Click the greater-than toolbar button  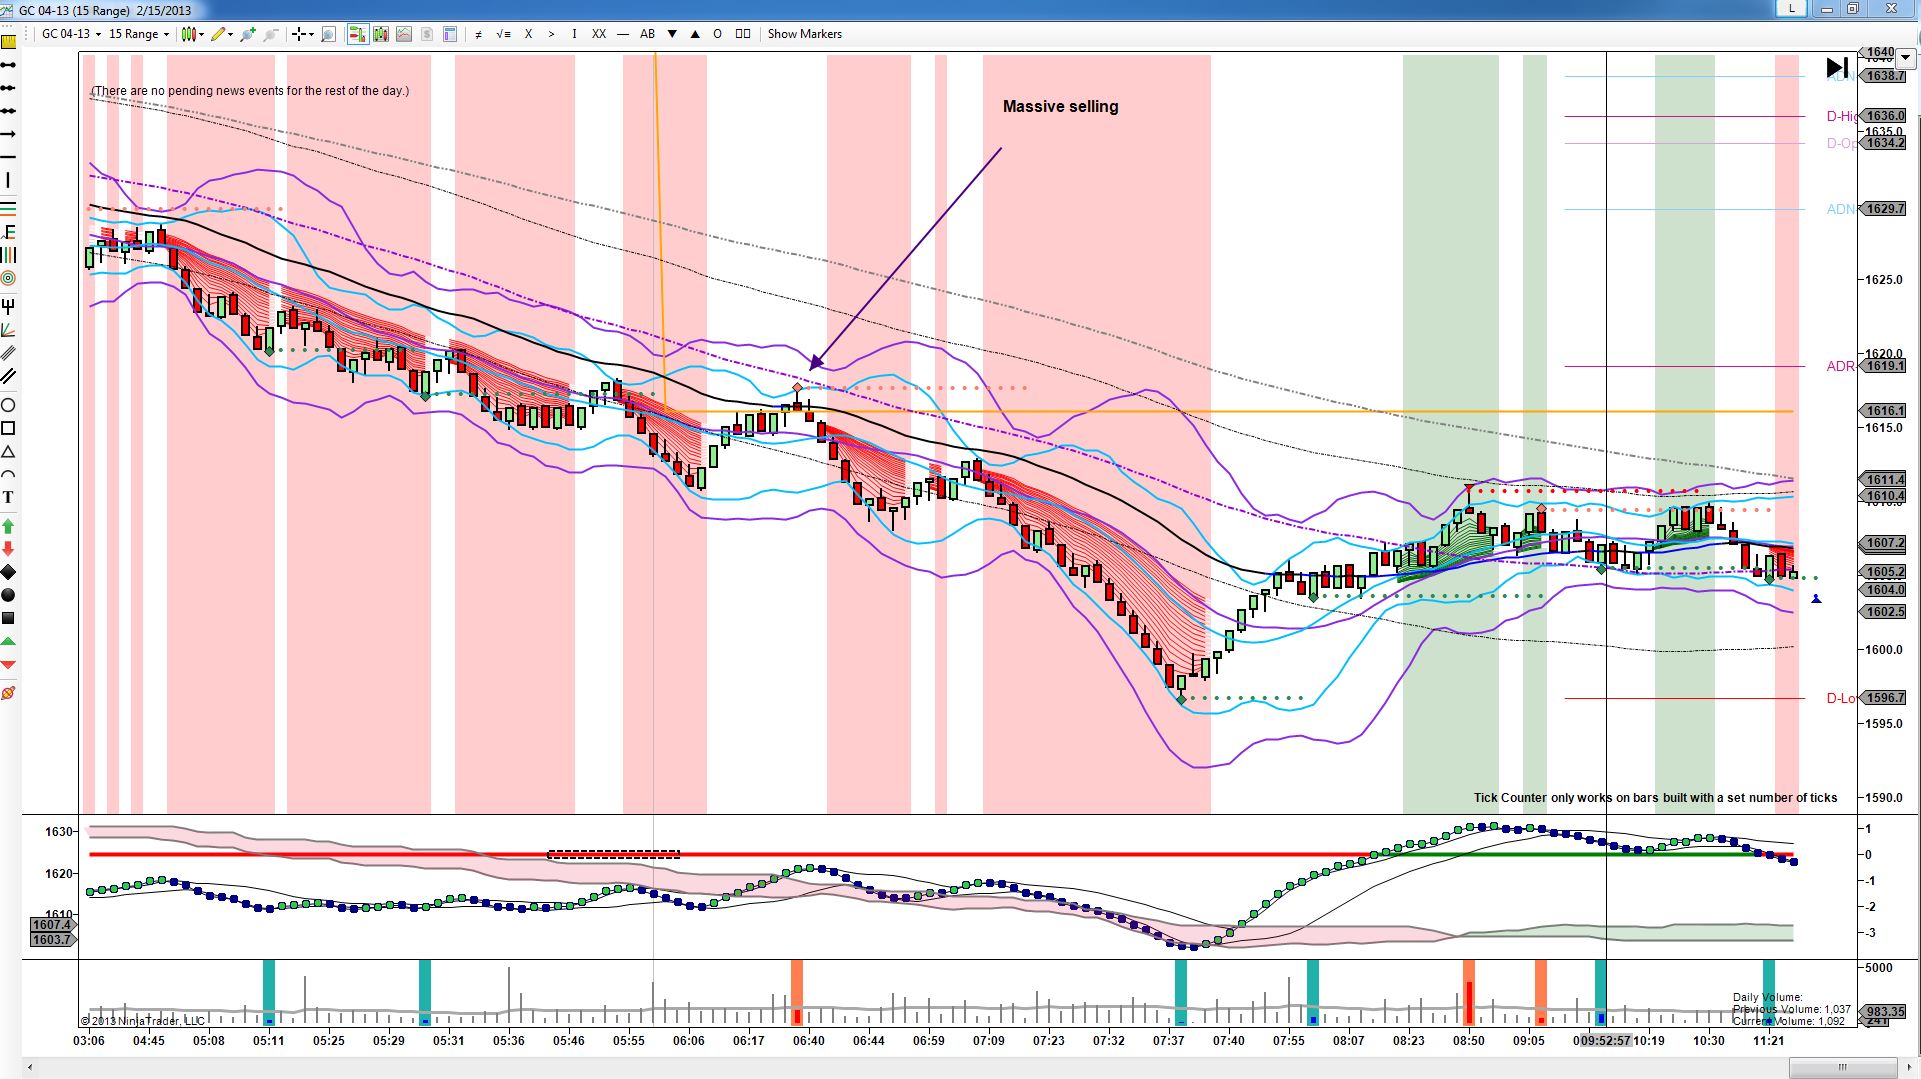tap(551, 34)
